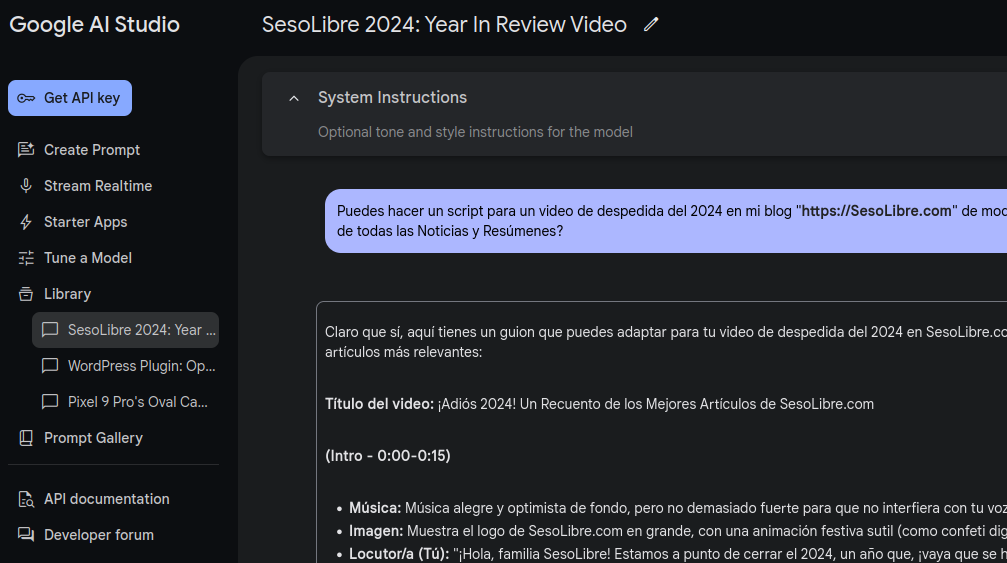Image resolution: width=1007 pixels, height=563 pixels.
Task: Go to Tune a Model
Action: tap(88, 257)
